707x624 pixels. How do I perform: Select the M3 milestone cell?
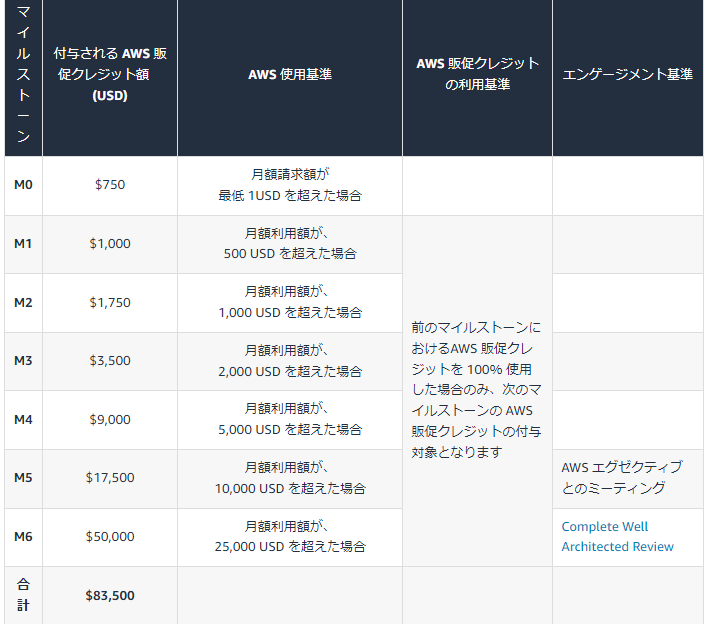coord(23,361)
